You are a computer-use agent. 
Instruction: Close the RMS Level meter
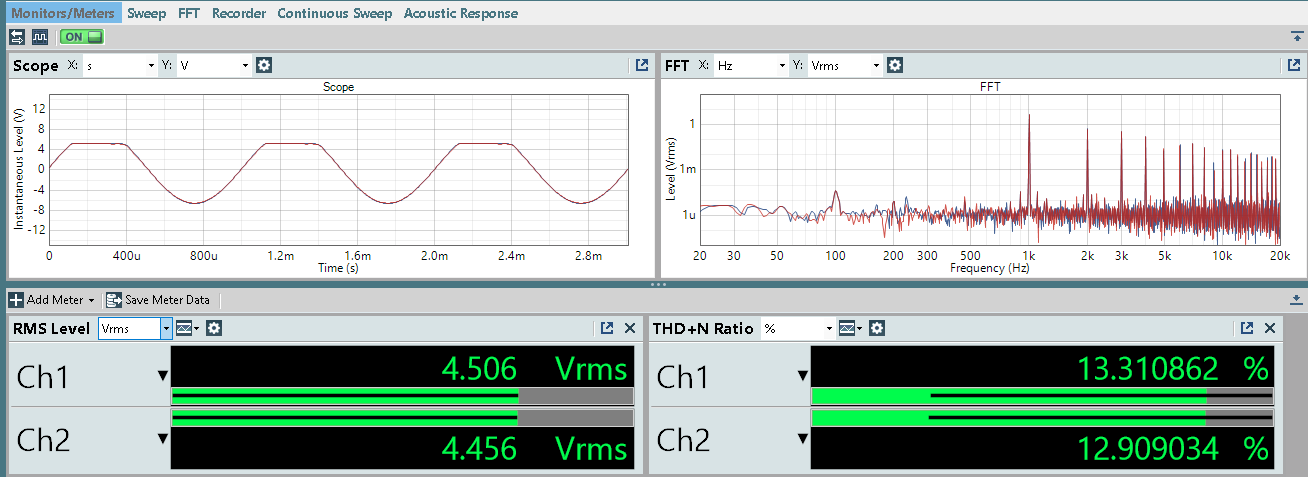pos(630,328)
